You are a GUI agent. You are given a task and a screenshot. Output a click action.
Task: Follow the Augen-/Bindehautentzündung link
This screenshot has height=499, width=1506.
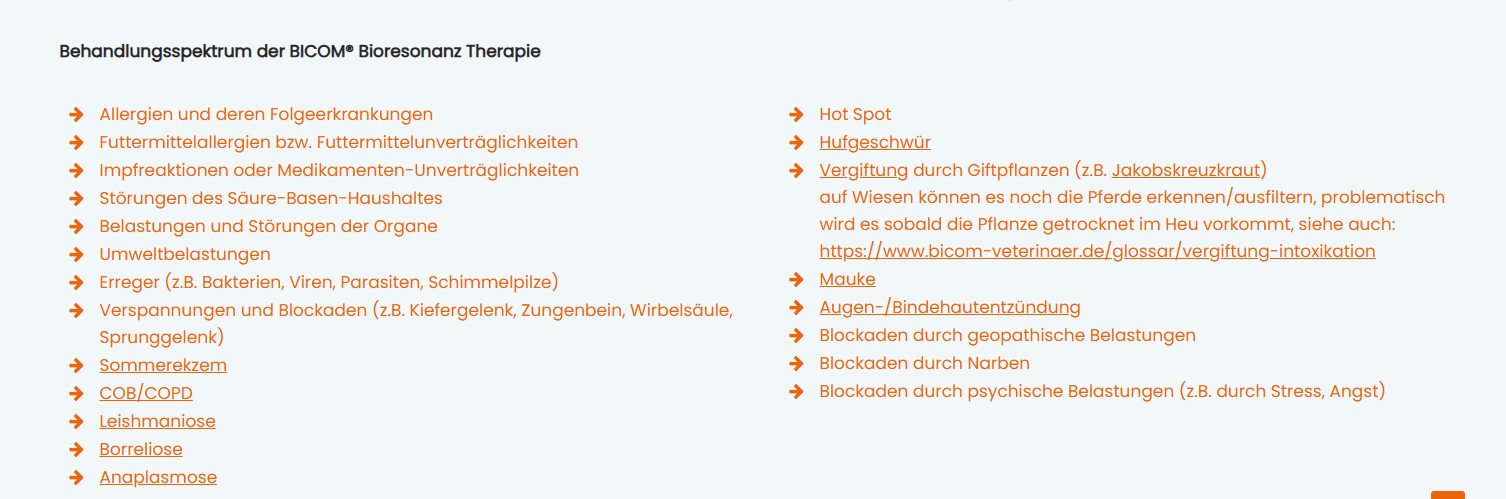click(949, 308)
